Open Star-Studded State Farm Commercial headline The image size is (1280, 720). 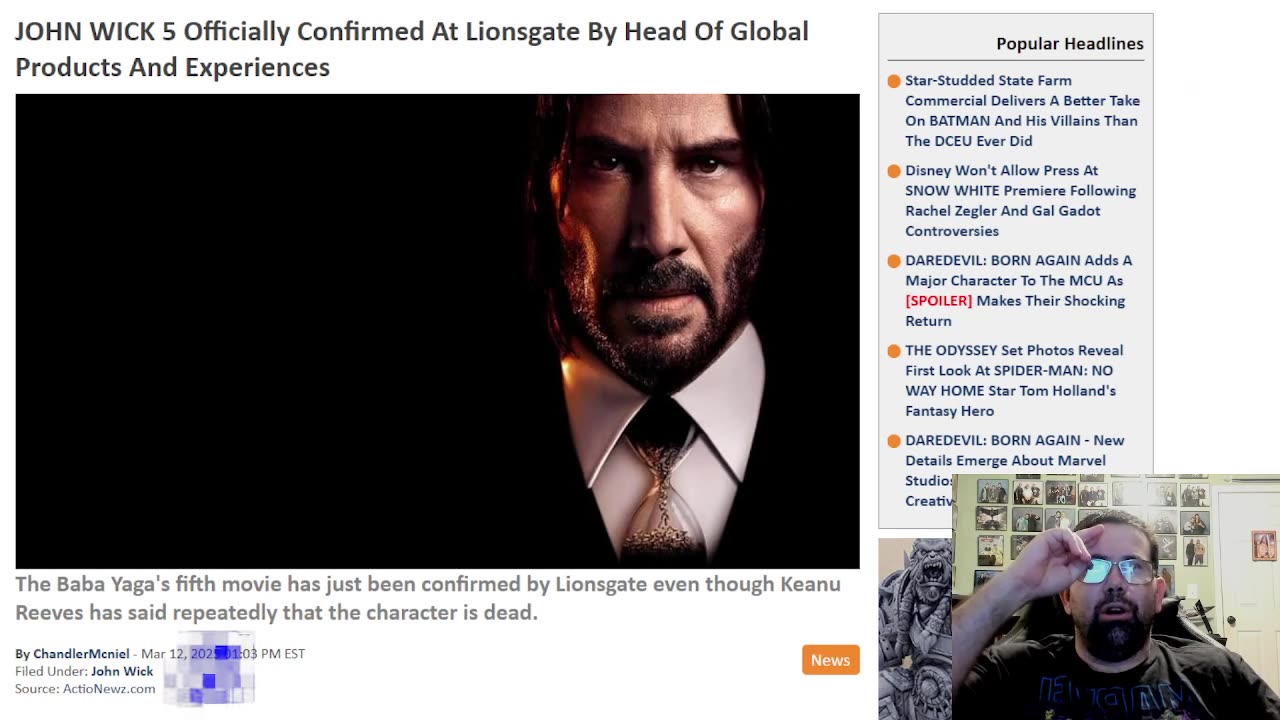click(1022, 110)
